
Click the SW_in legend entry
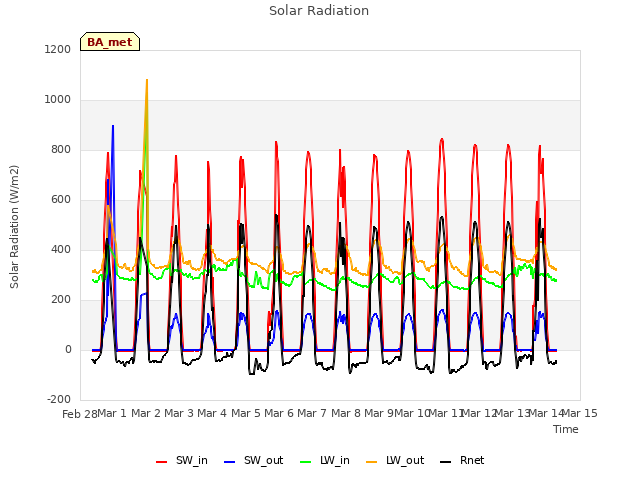click(182, 461)
